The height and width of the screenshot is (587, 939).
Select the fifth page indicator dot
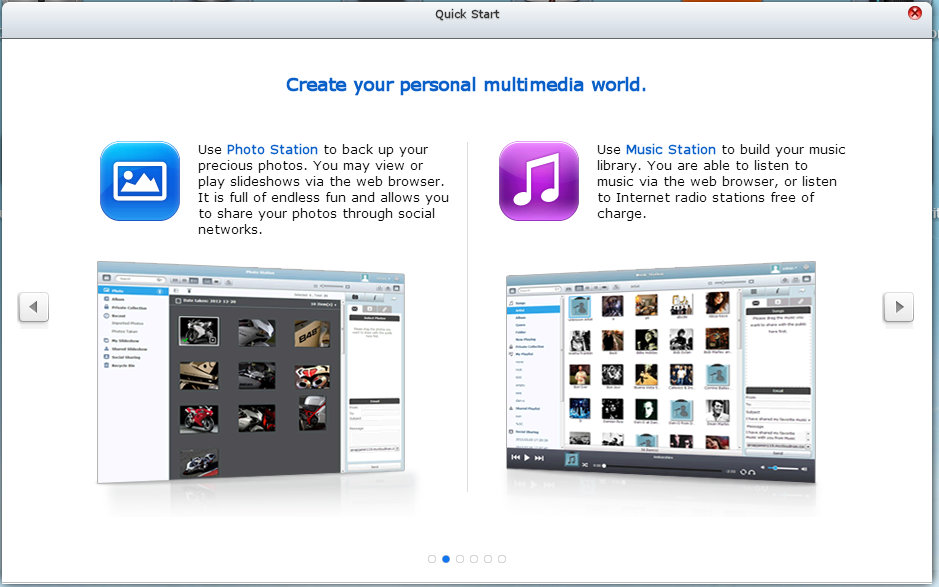point(488,559)
